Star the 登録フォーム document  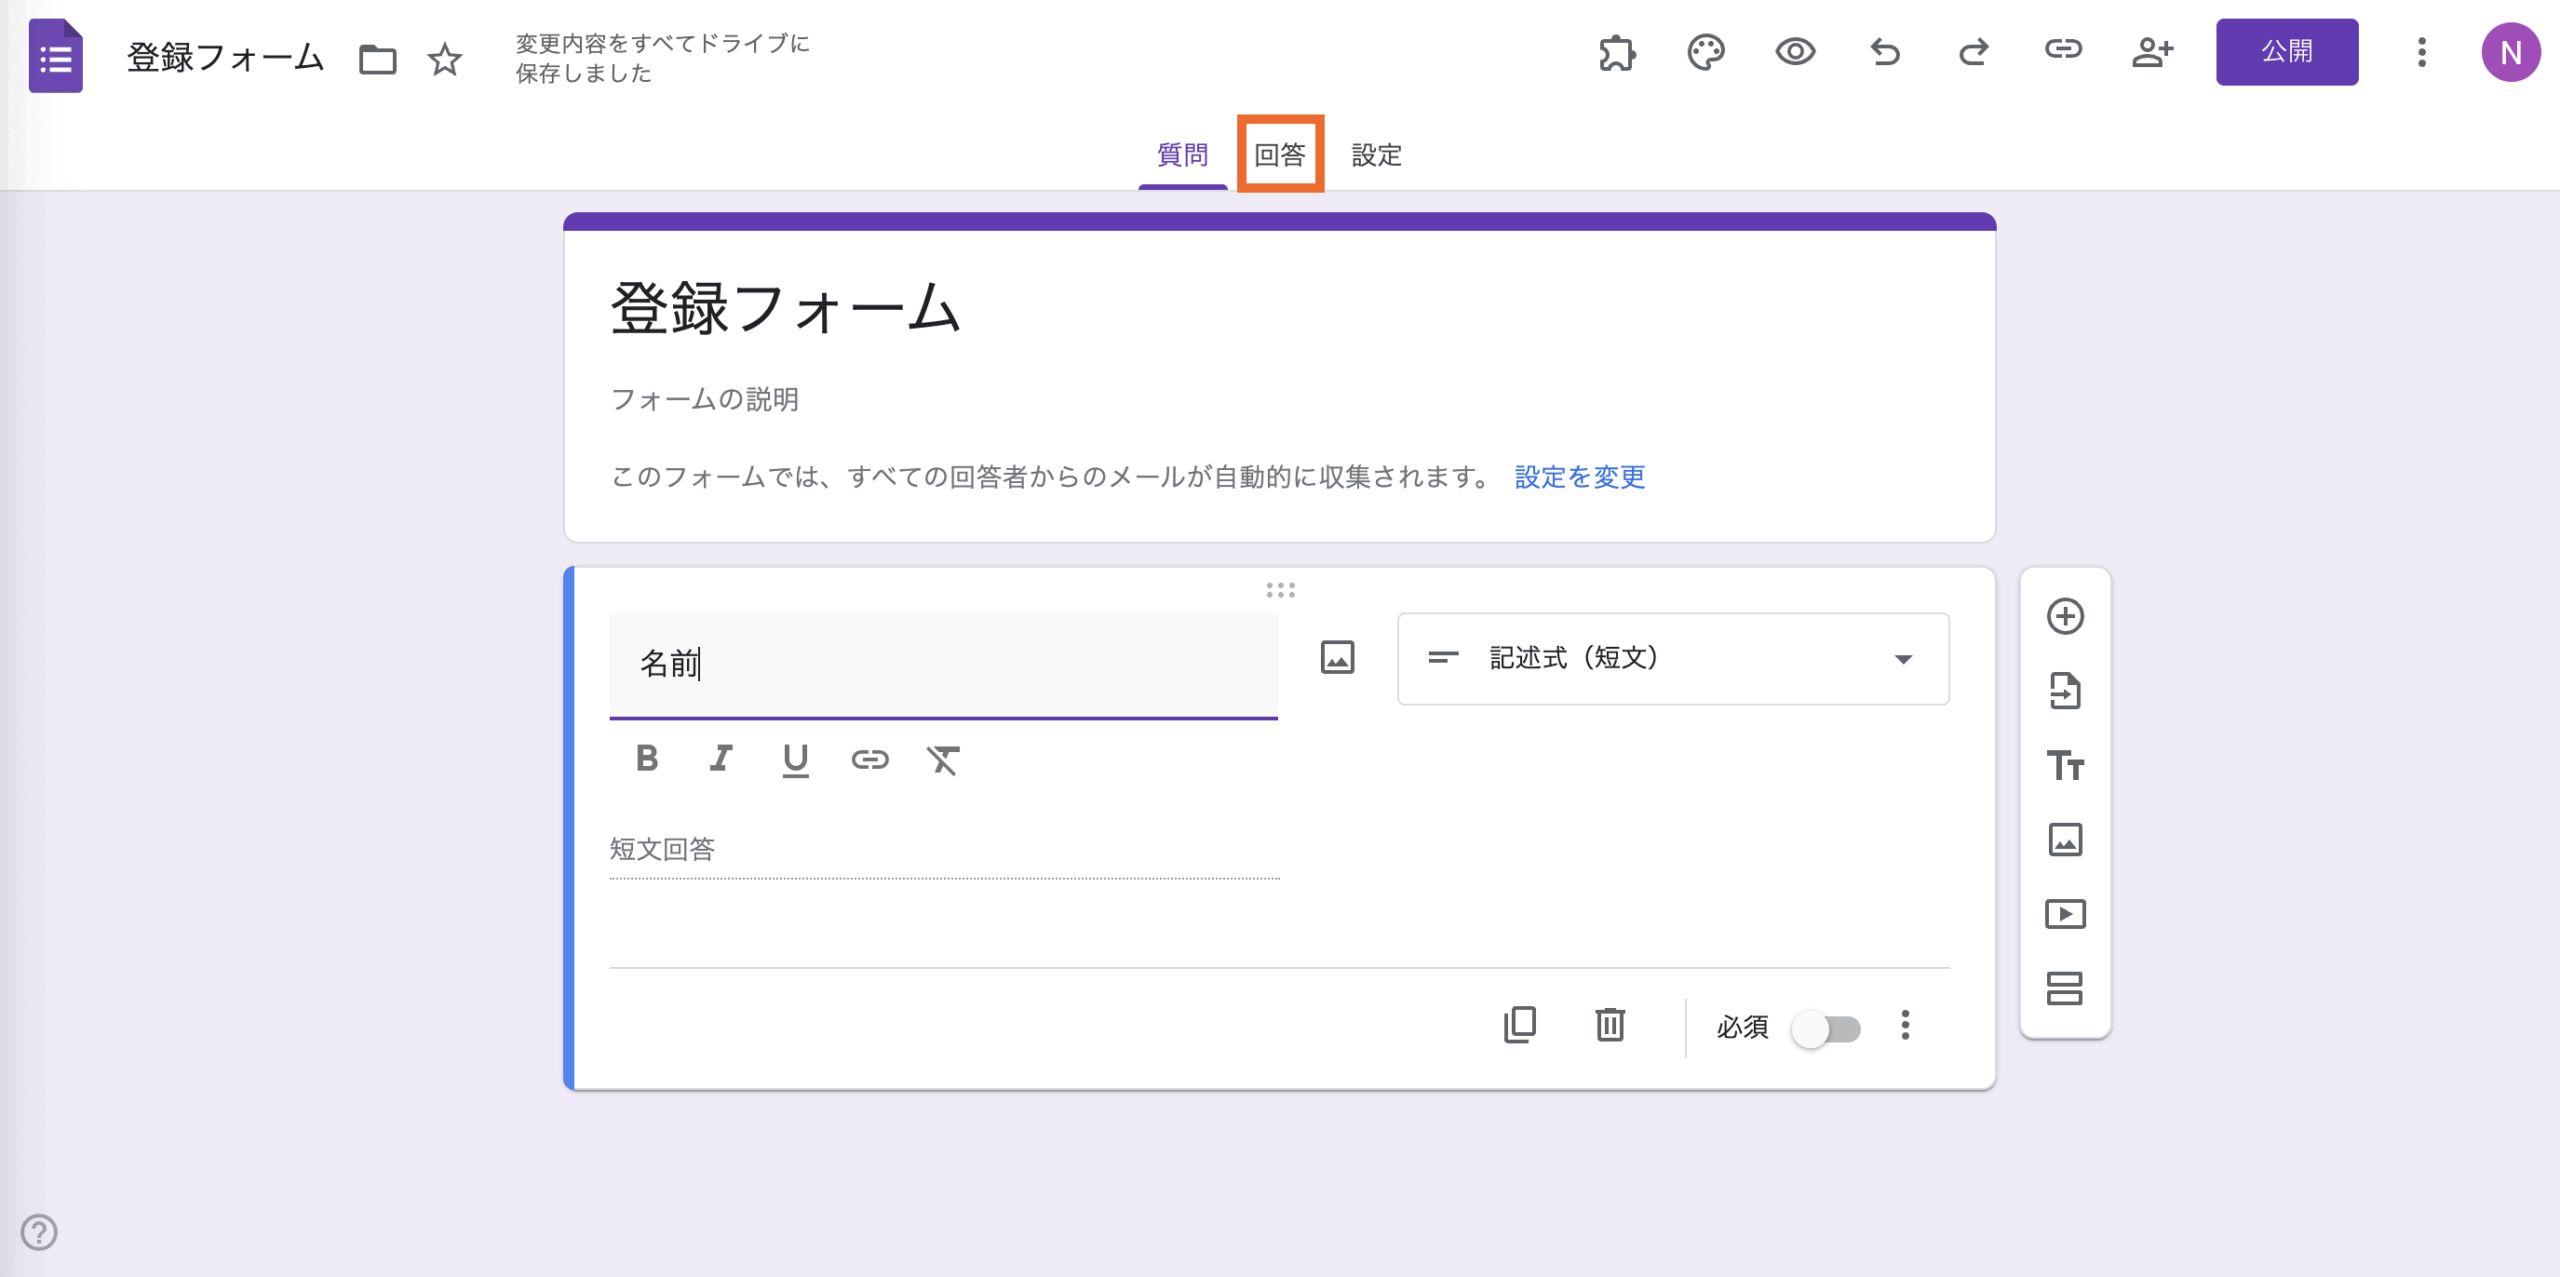(x=445, y=59)
